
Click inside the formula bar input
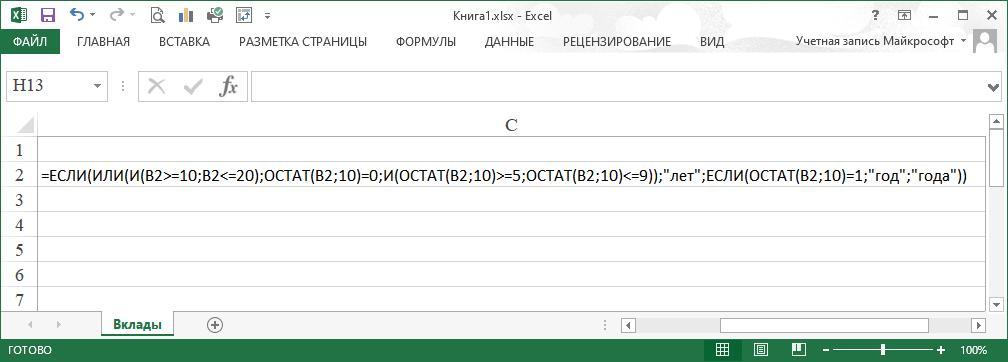[617, 87]
